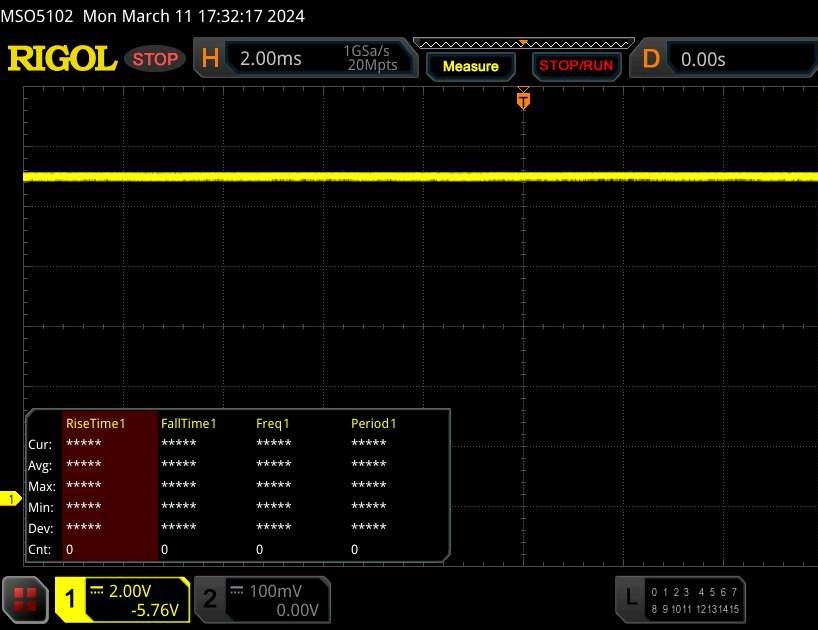
Task: Click the digital channels 0-15 indicator
Action: click(695, 600)
